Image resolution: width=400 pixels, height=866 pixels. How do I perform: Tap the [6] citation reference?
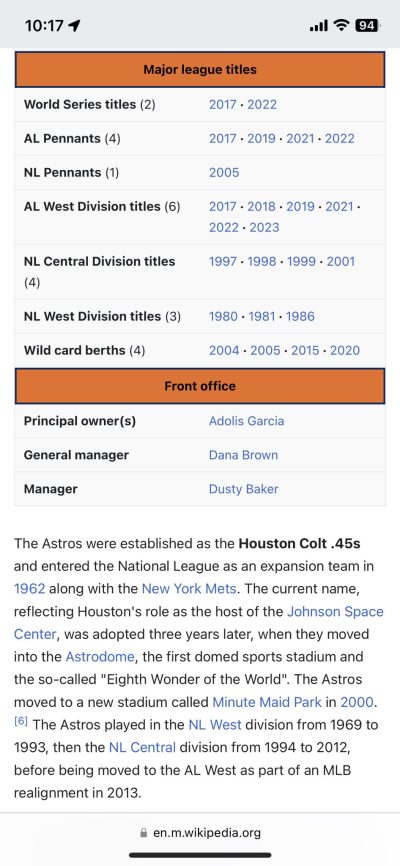(x=20, y=722)
